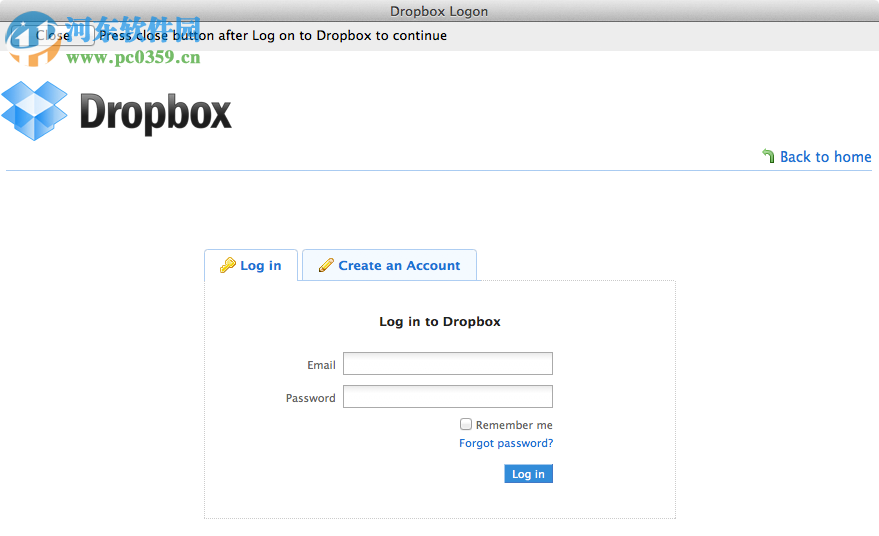Enable the Remember me checkbox

click(x=466, y=424)
